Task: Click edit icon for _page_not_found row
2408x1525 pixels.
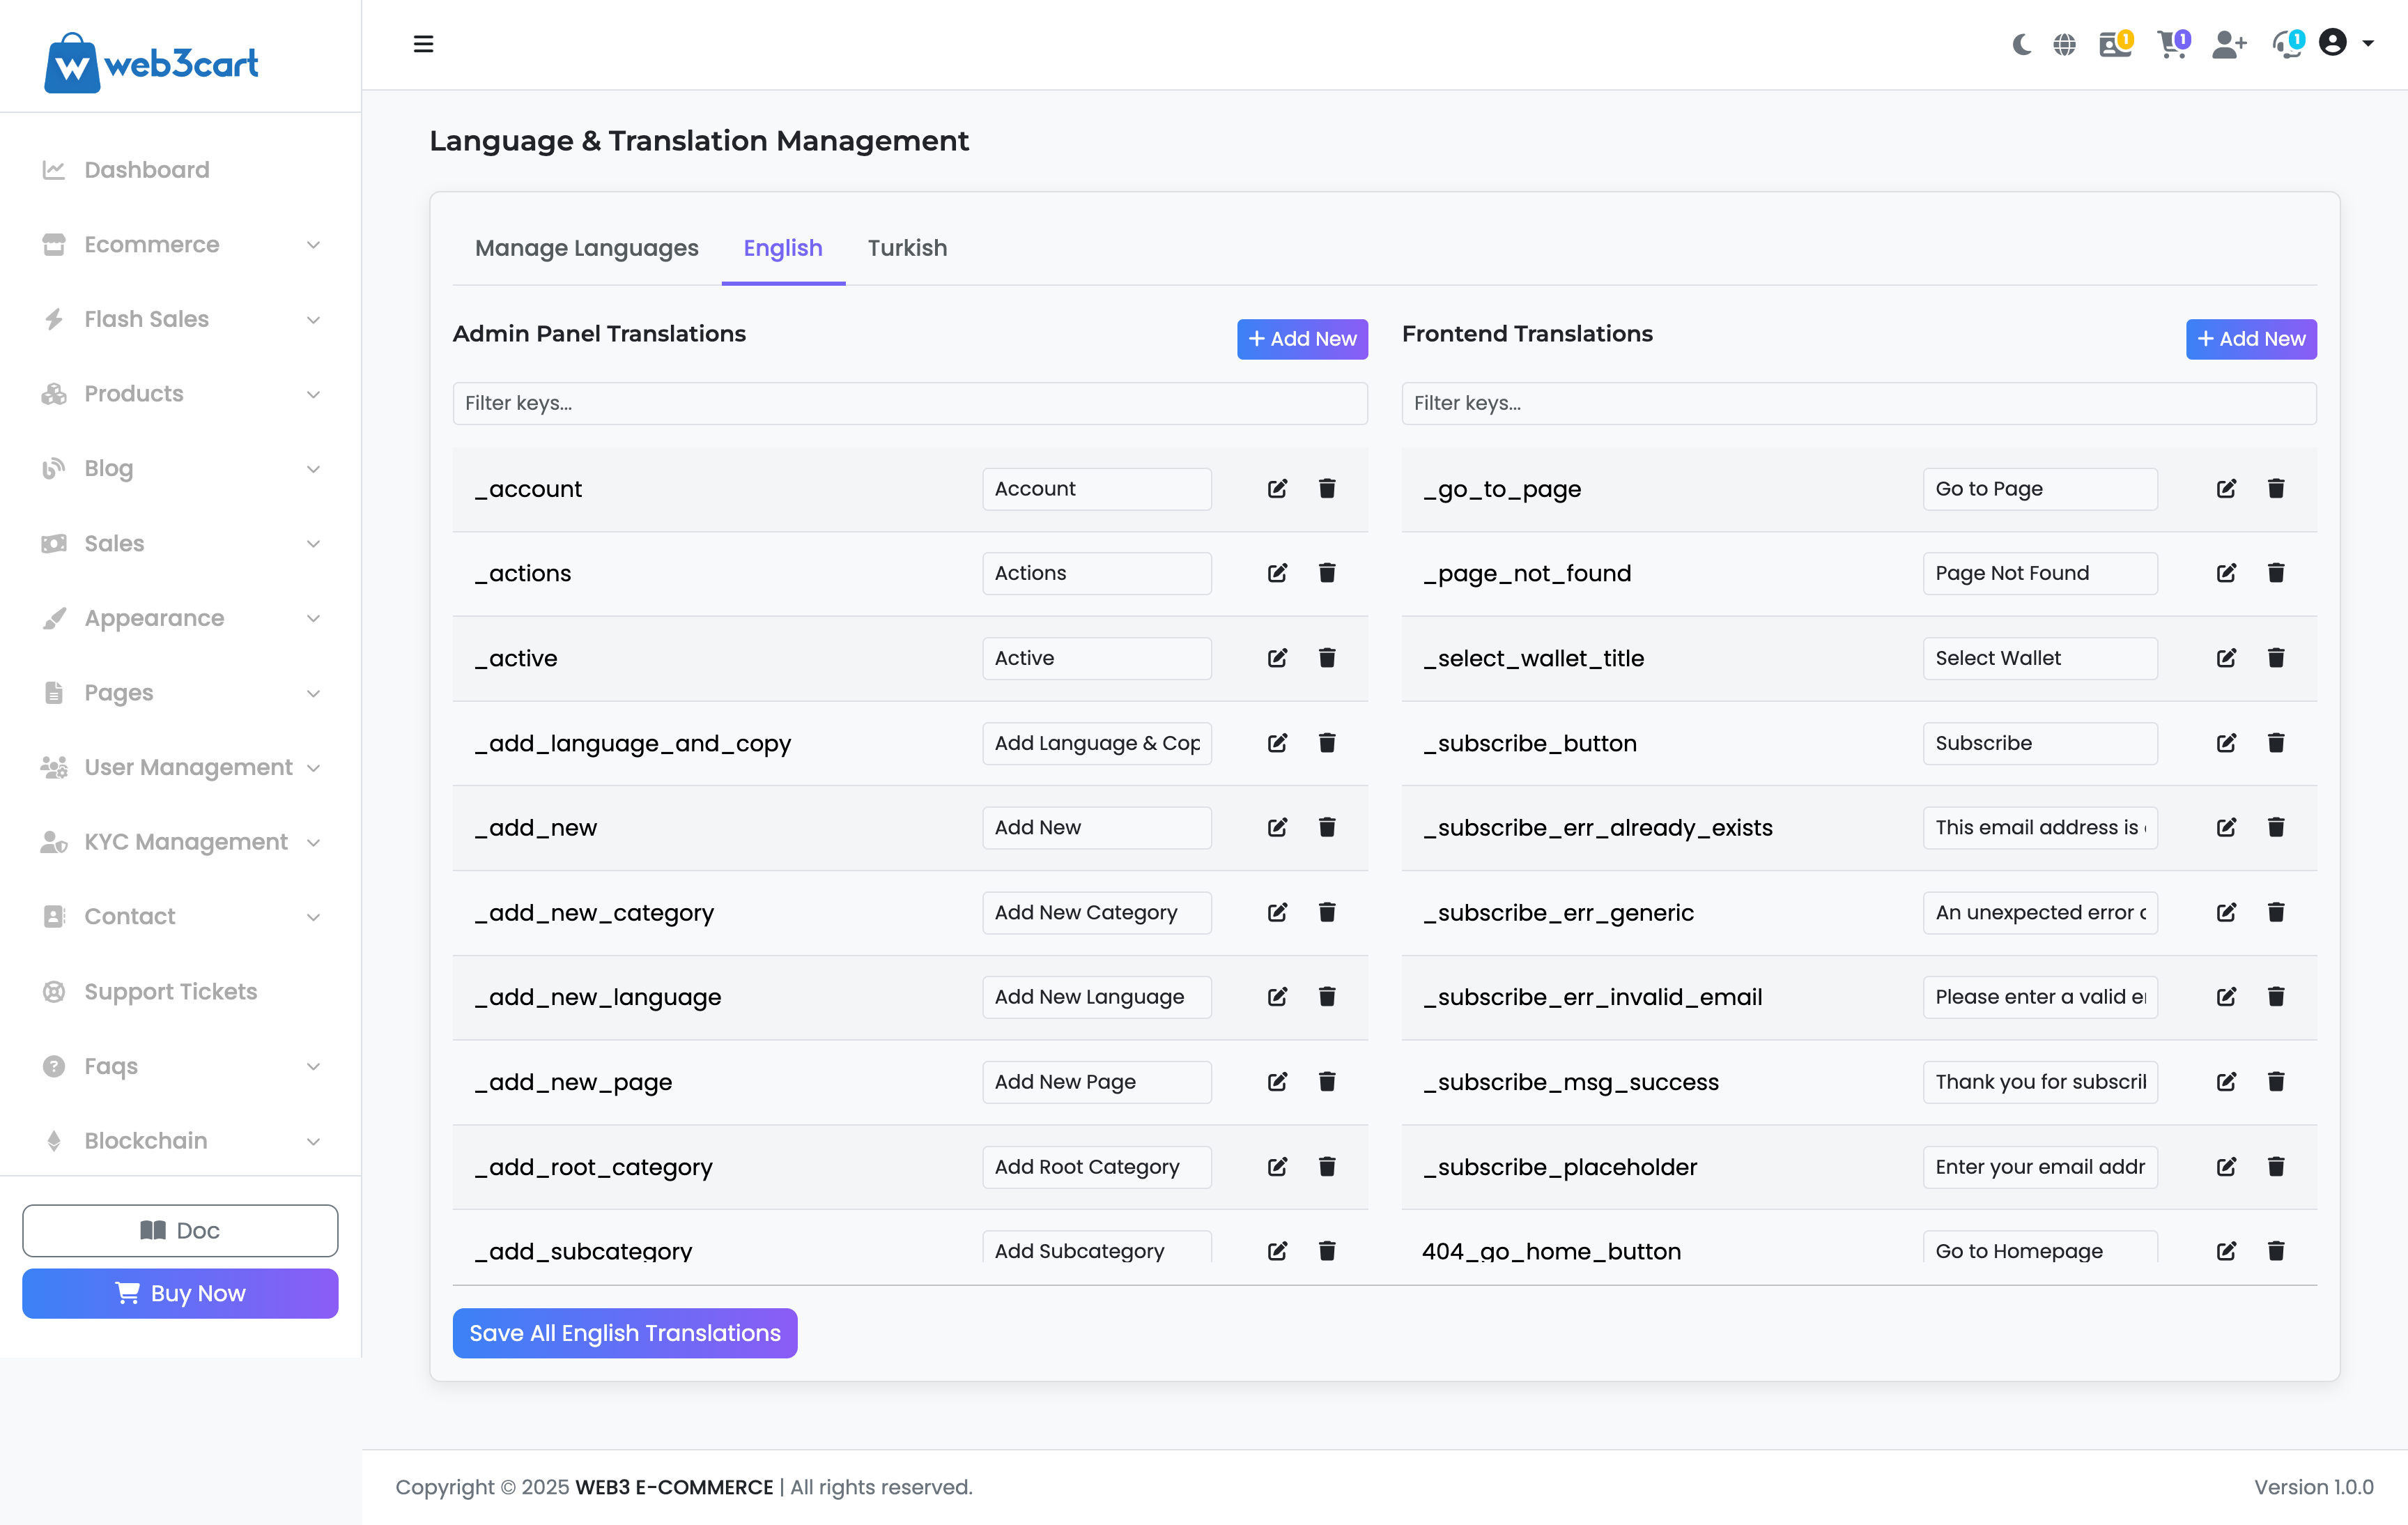Action: pos(2226,573)
